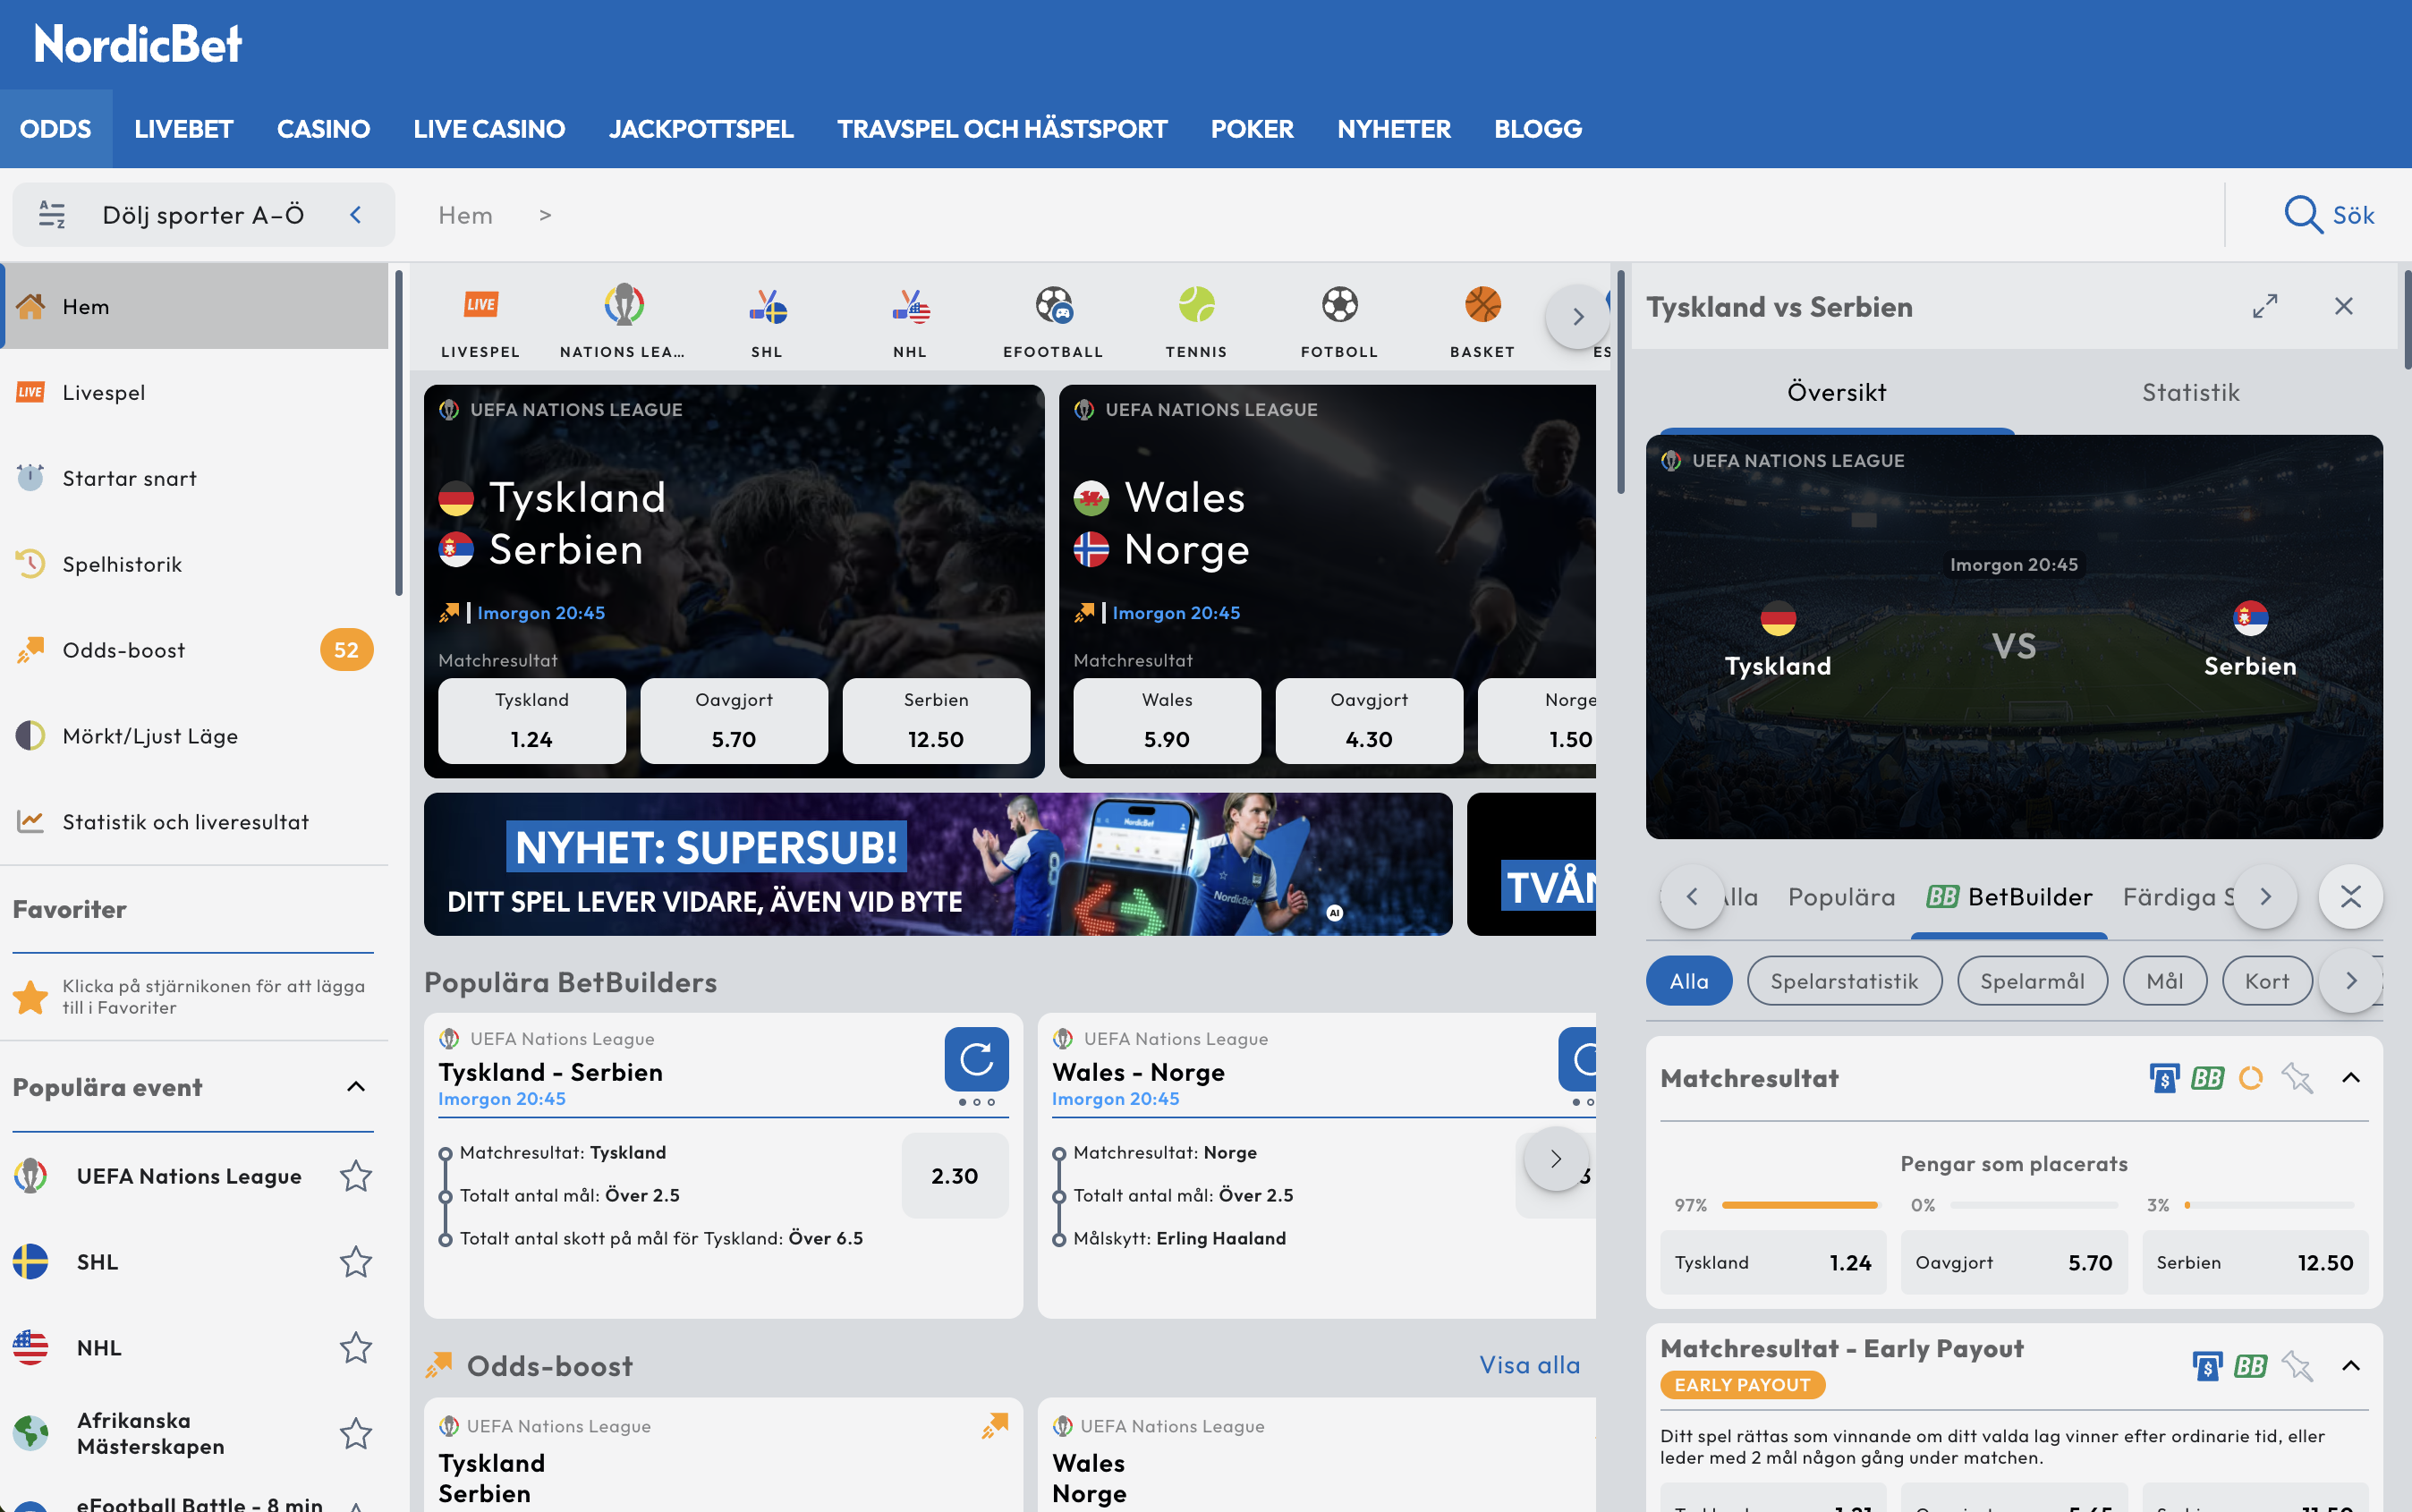
Task: Refresh the Tyskland - Serbien BetBuilder suggestion
Action: 976,1059
